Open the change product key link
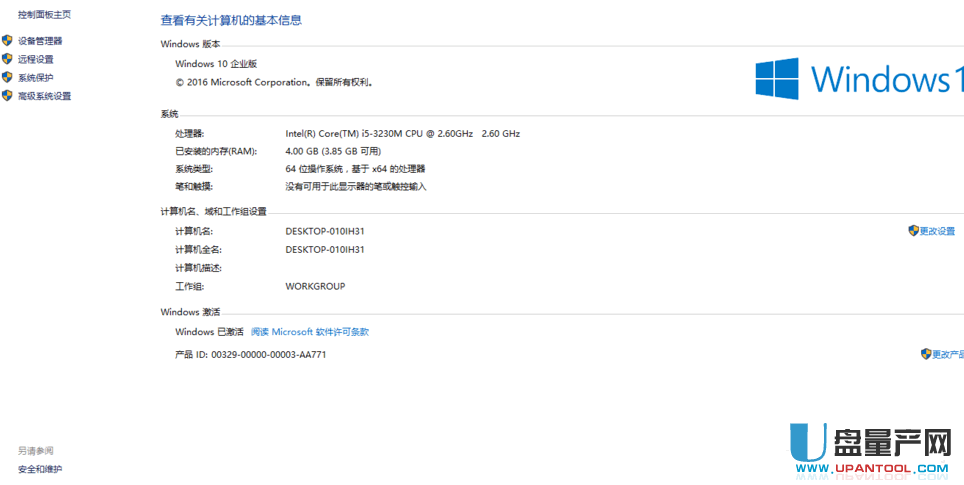The height and width of the screenshot is (485, 964). coord(948,355)
